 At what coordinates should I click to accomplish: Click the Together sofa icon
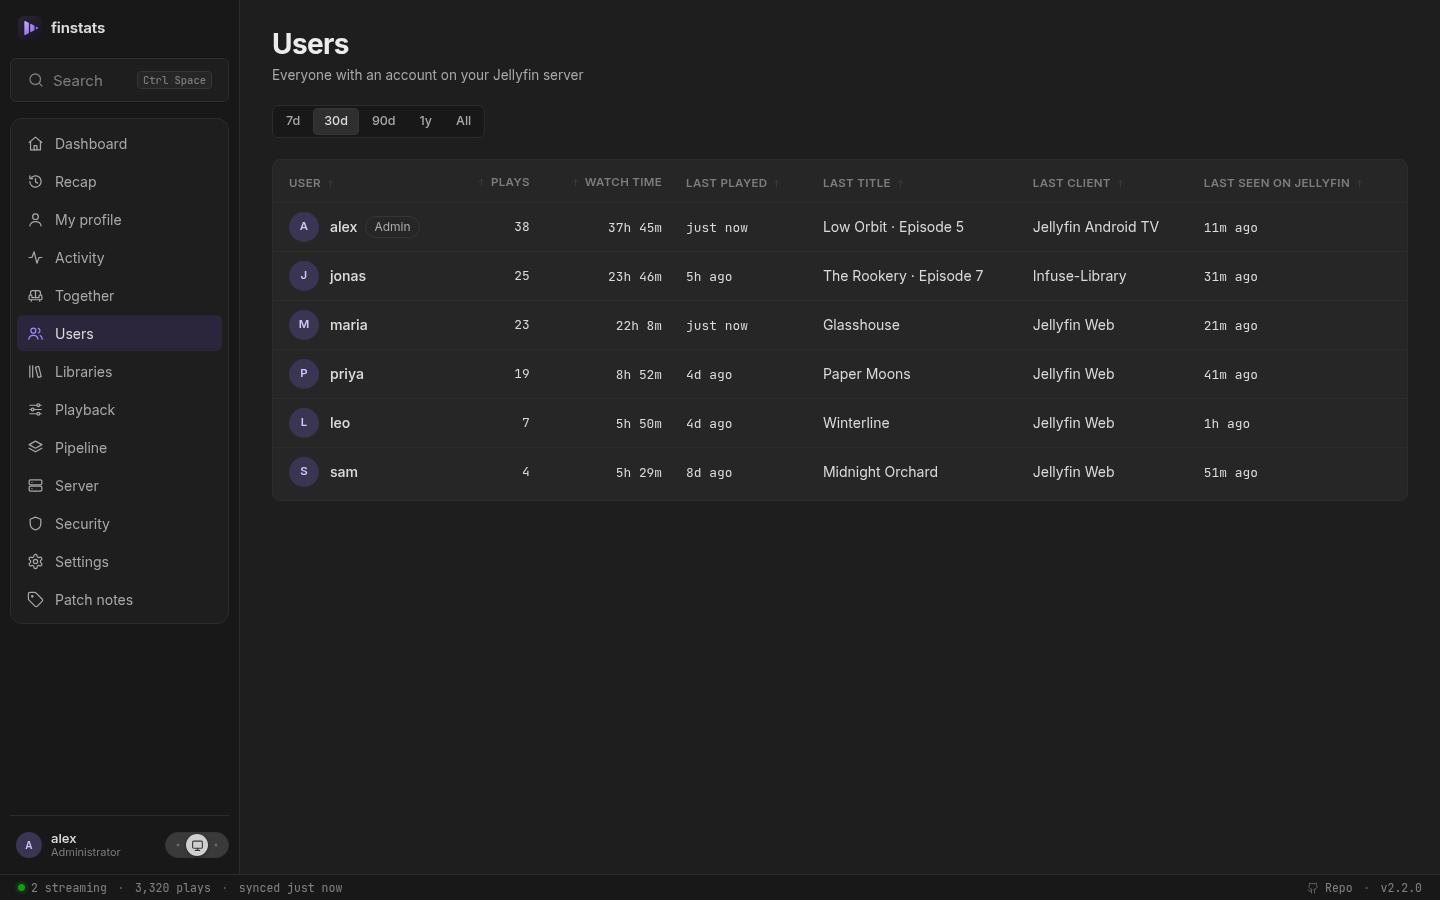pyautogui.click(x=36, y=296)
